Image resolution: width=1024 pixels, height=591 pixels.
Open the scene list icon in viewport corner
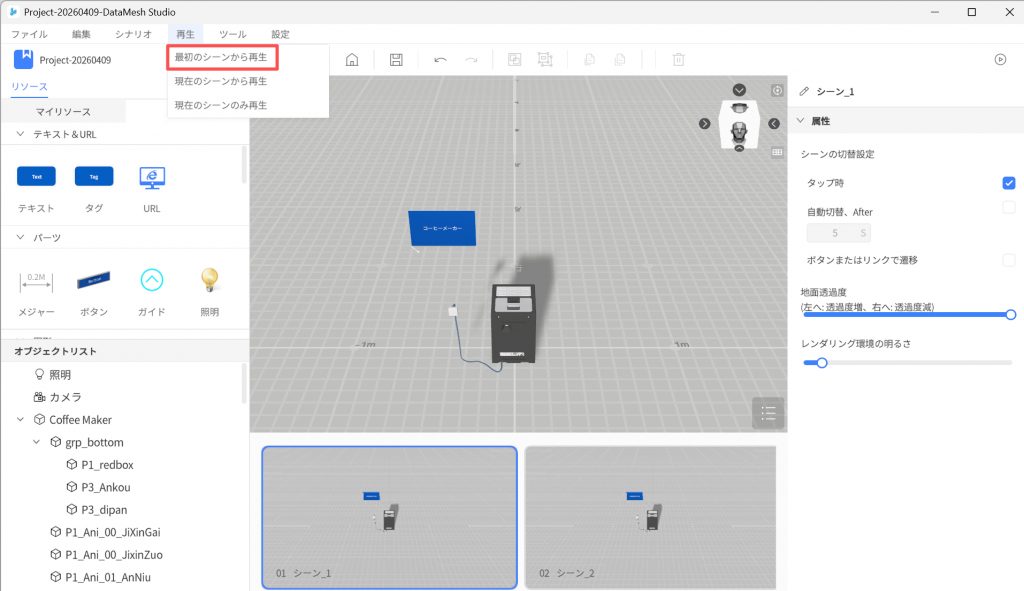768,412
